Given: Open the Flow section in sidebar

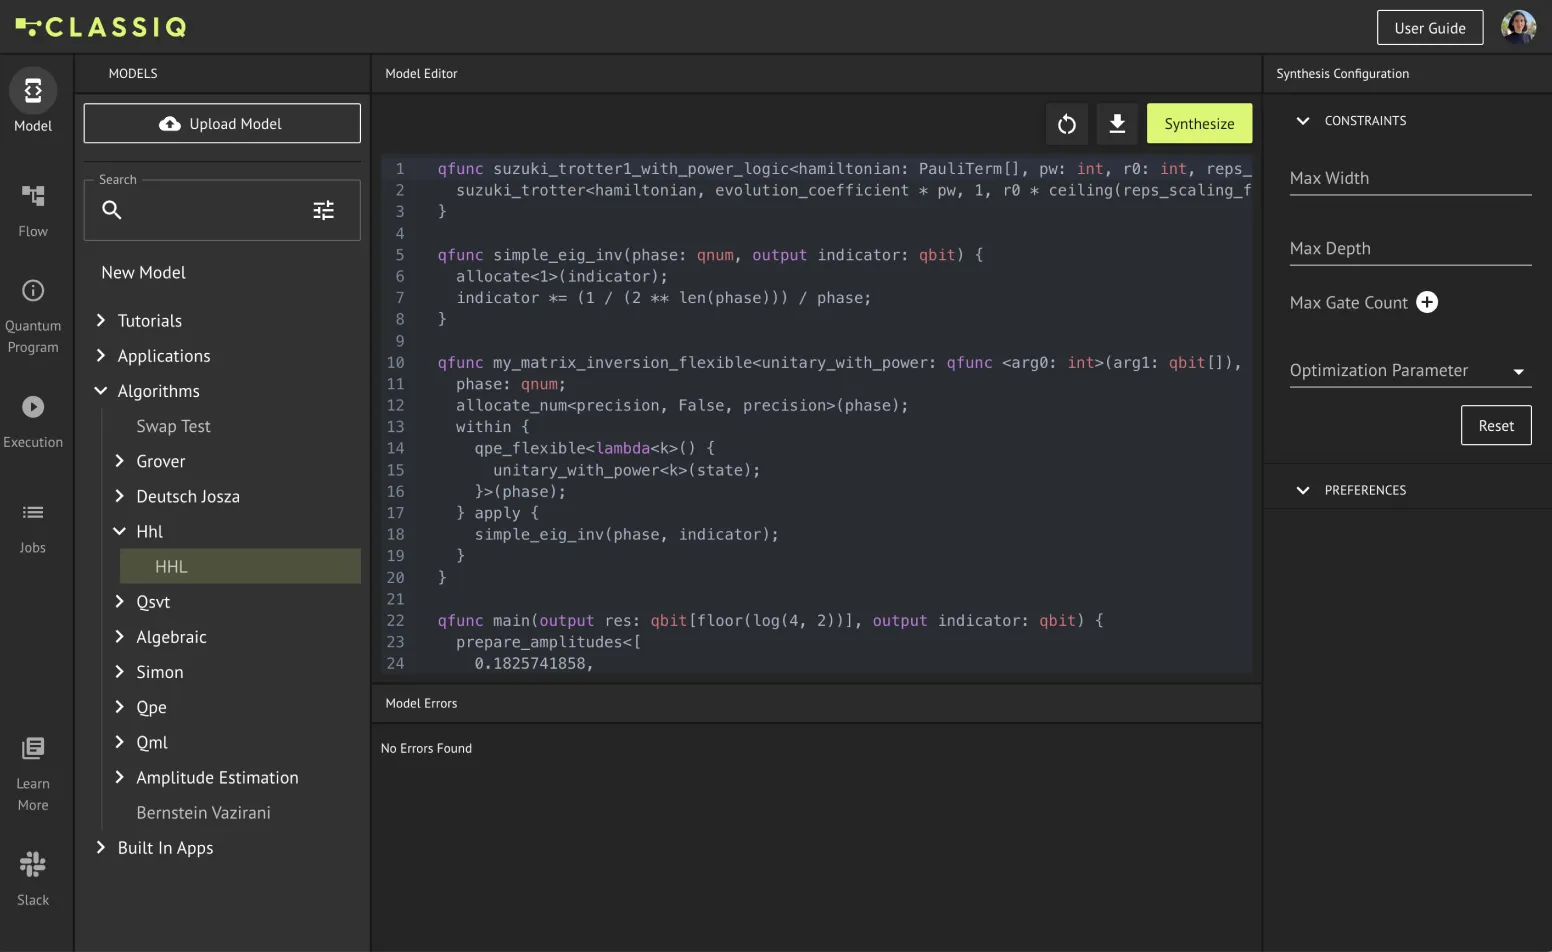Looking at the screenshot, I should (x=33, y=209).
